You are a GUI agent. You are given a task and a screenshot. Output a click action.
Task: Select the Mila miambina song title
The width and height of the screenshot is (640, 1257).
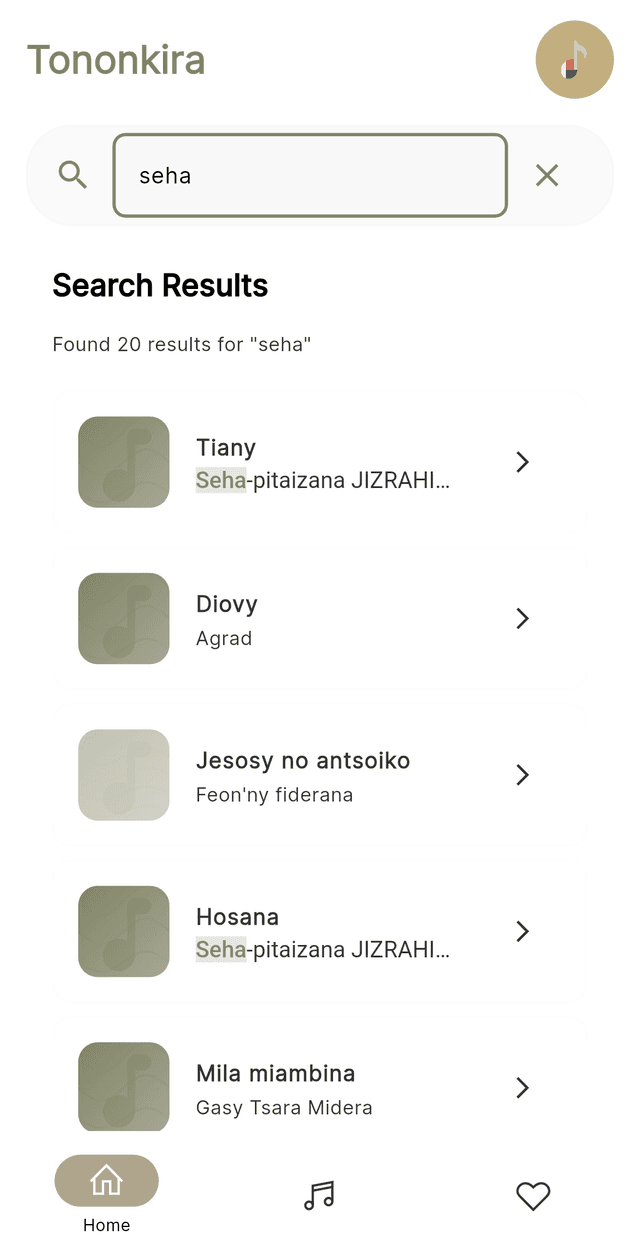(x=275, y=1074)
